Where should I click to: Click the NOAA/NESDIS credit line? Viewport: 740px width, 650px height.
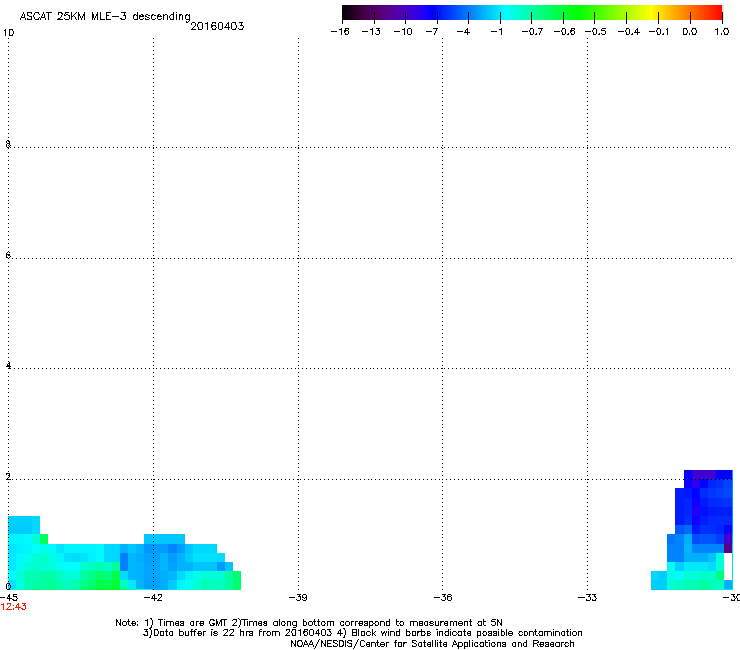click(x=432, y=644)
